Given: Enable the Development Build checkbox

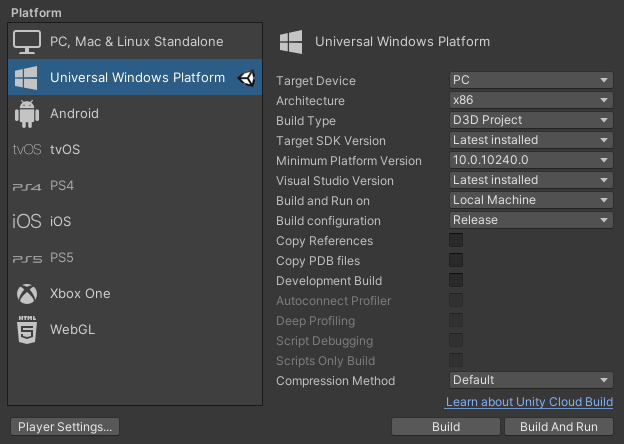Looking at the screenshot, I should 456,281.
